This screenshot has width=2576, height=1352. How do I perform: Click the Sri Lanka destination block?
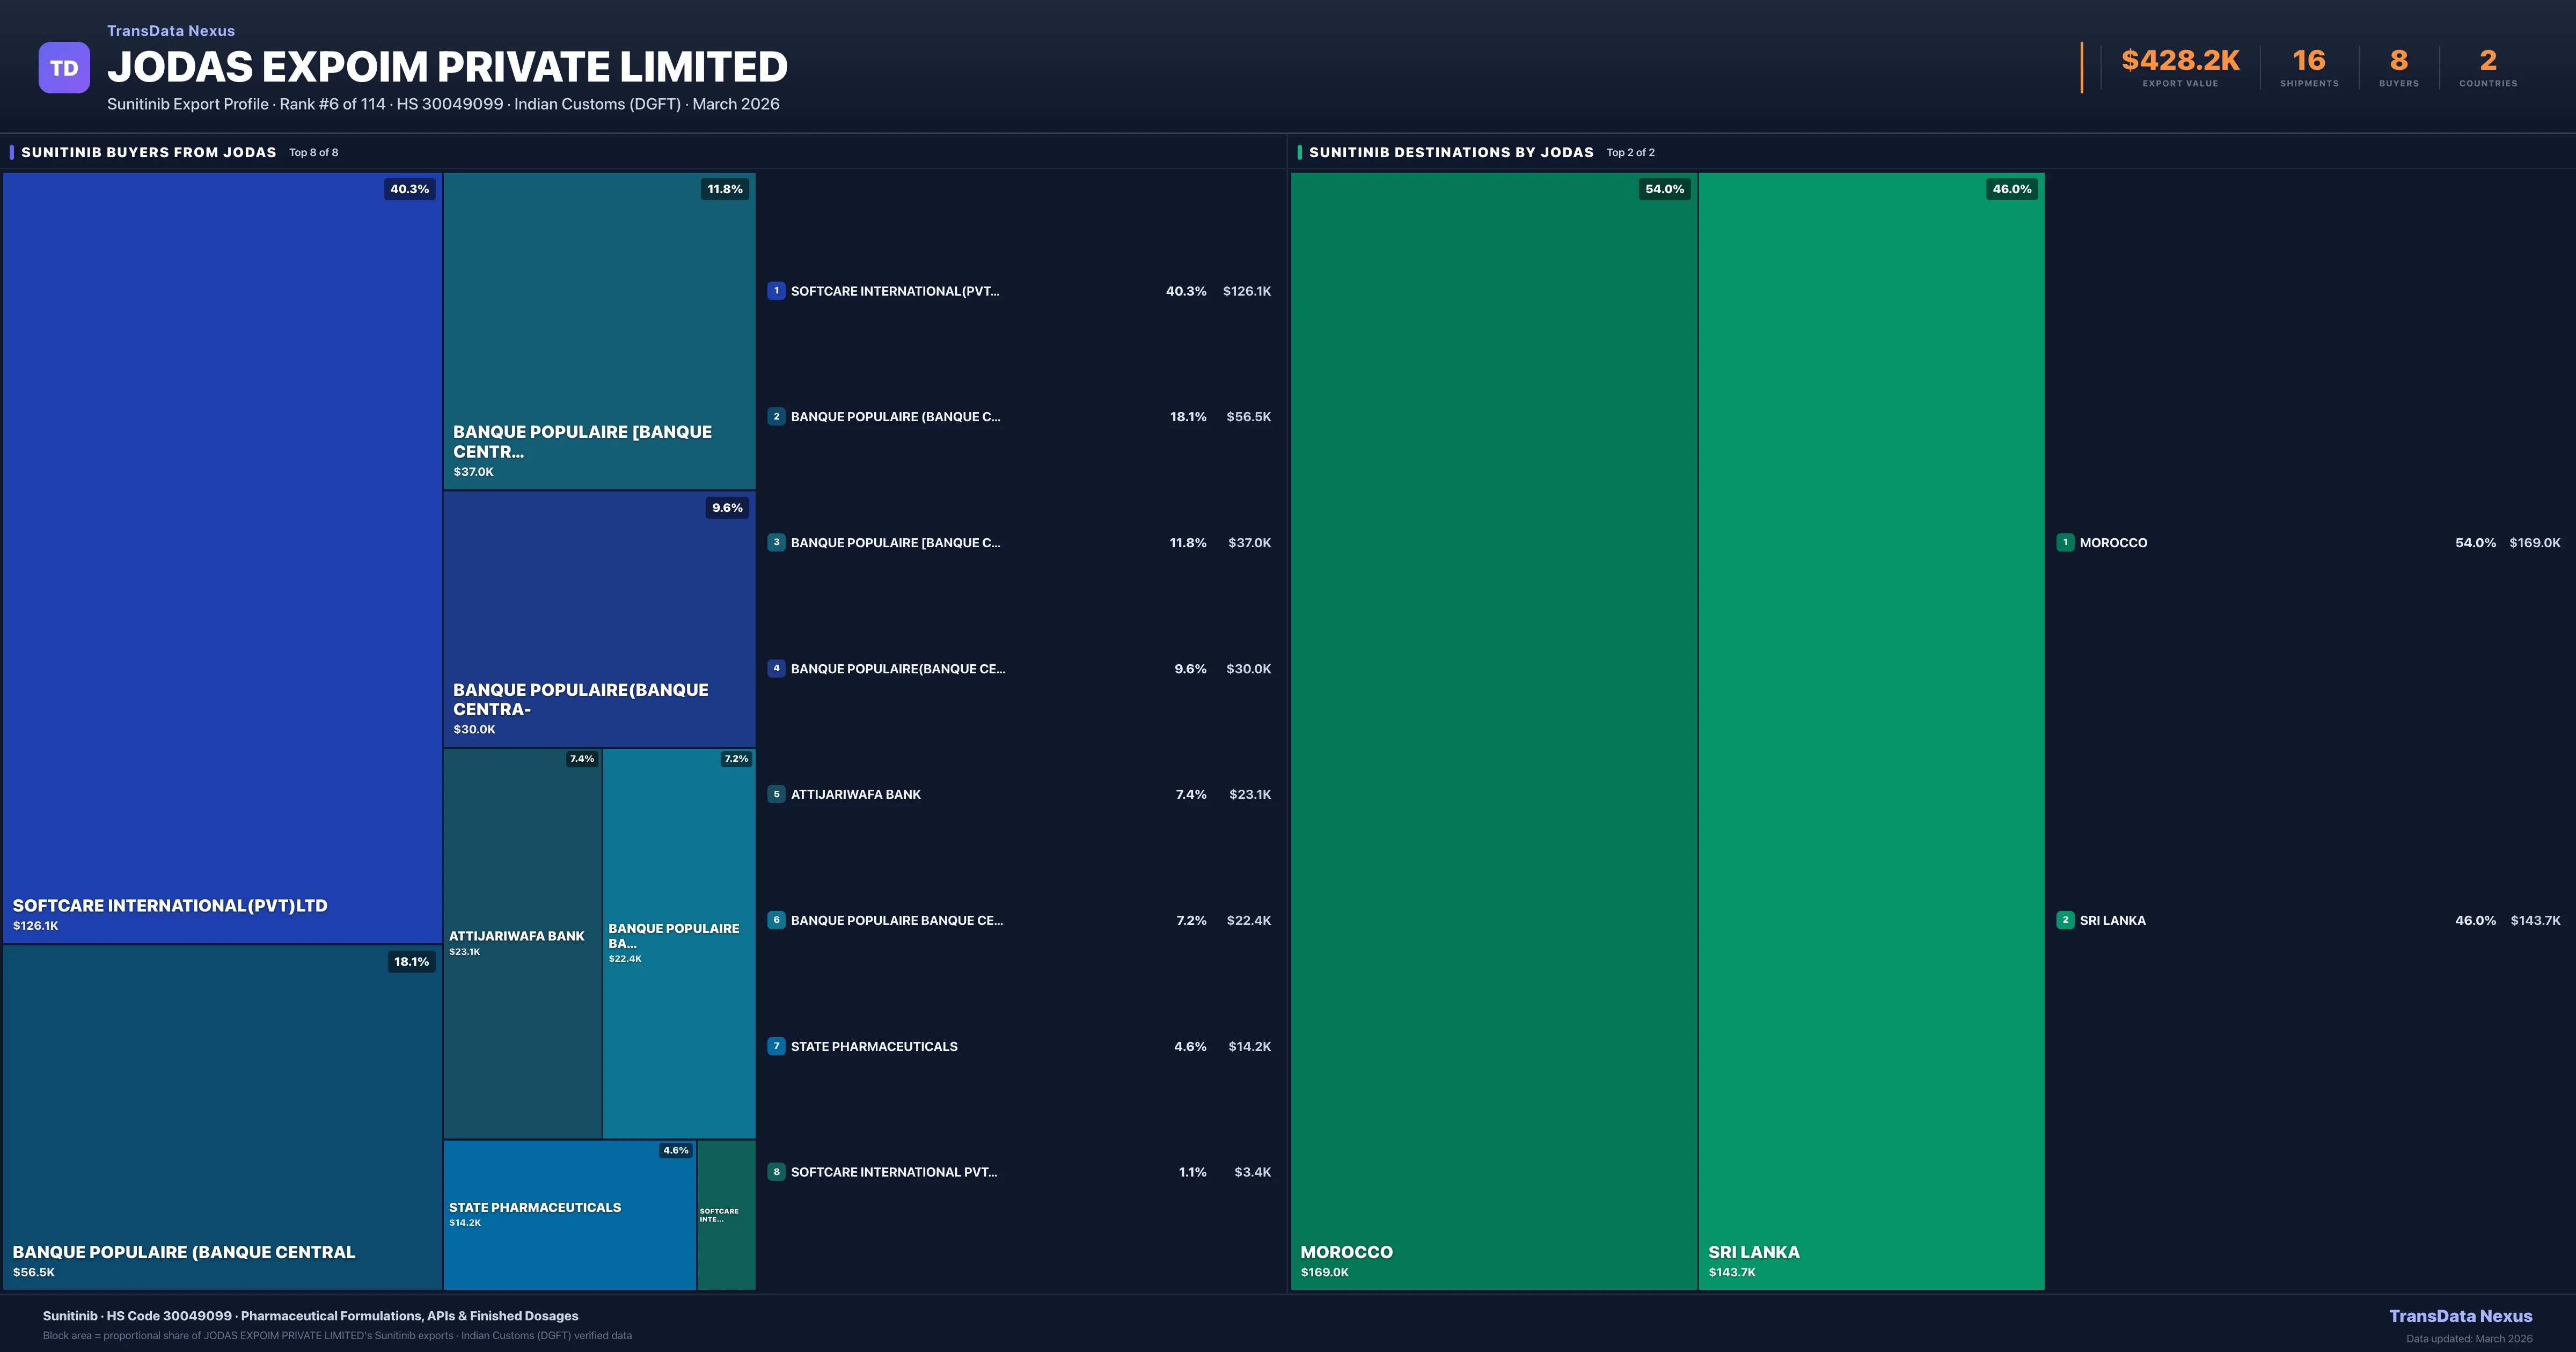click(x=1870, y=730)
